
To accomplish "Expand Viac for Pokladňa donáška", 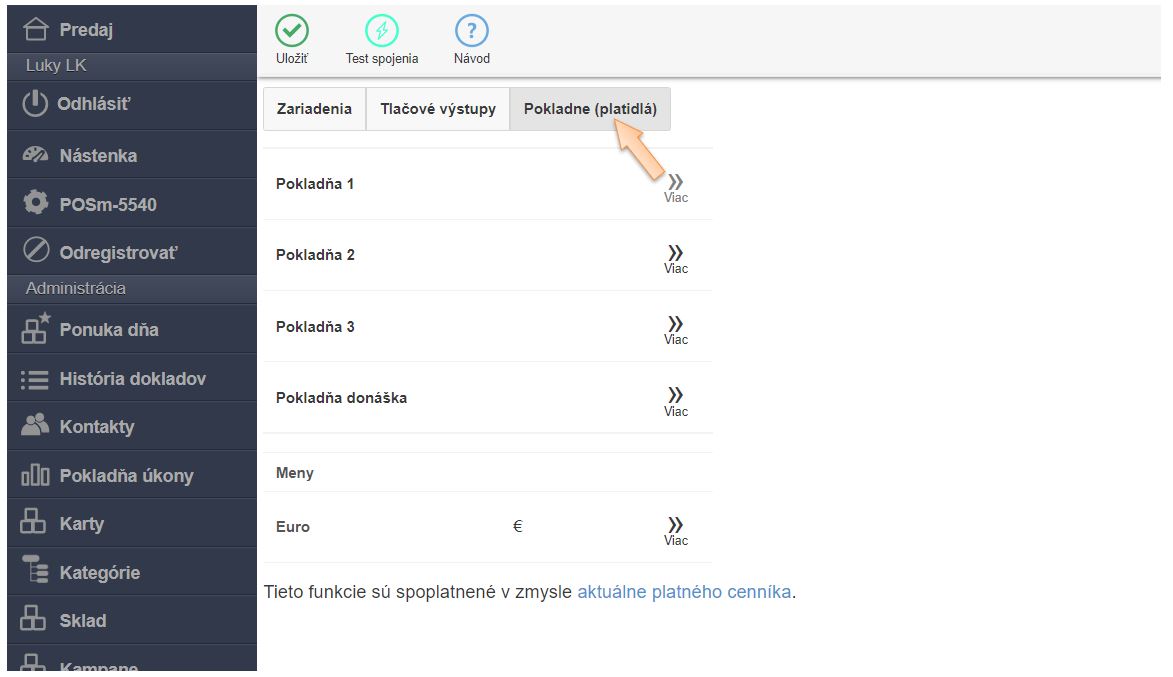I will coord(676,399).
